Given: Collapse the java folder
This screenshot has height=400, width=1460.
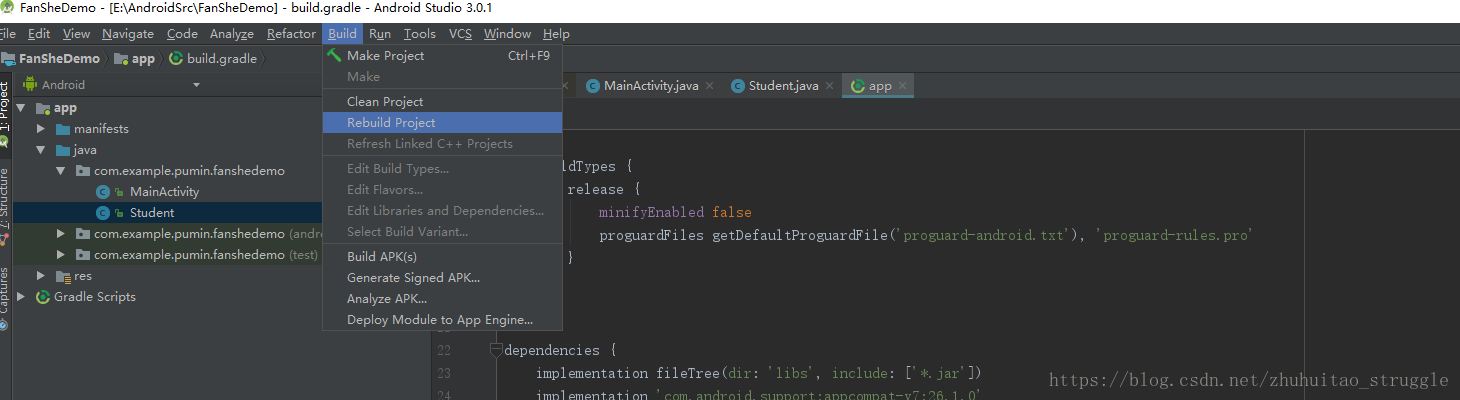Looking at the screenshot, I should click(41, 150).
